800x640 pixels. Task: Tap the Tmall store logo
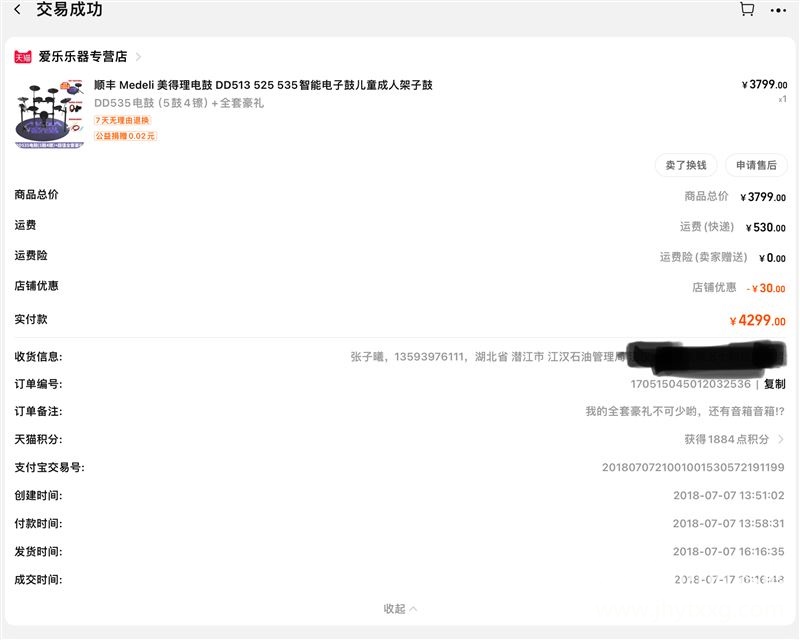22,57
